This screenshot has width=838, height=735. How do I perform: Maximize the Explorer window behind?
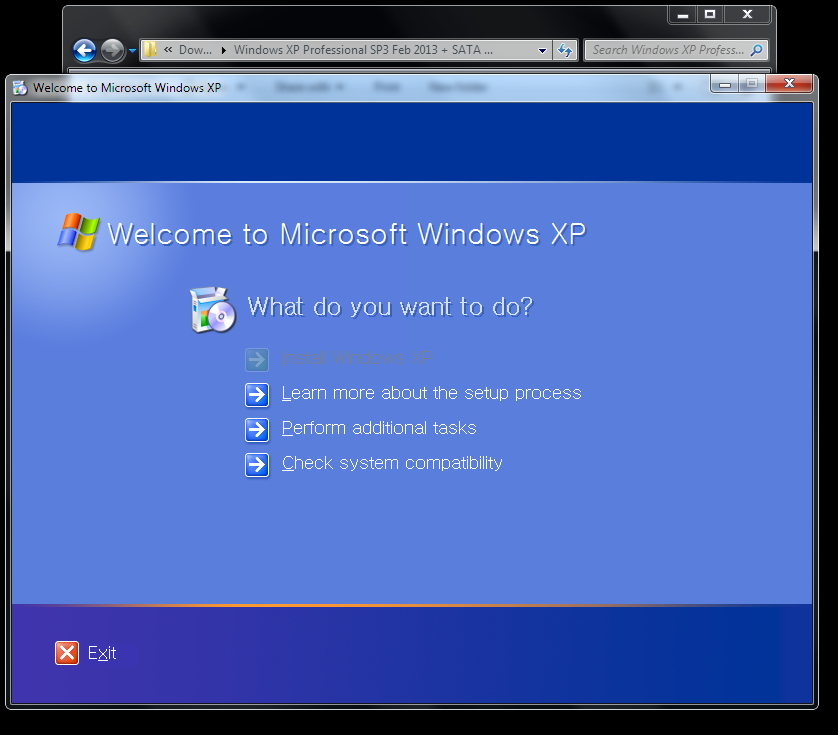click(x=710, y=14)
